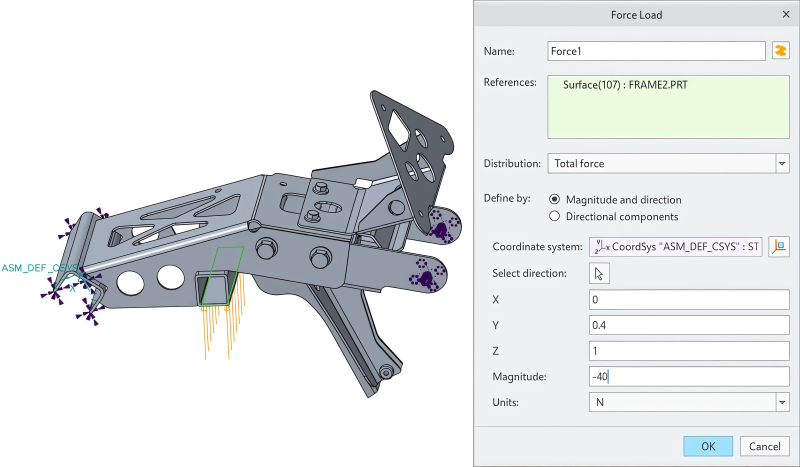
Task: Close the Force Load dialog
Action: tap(784, 15)
